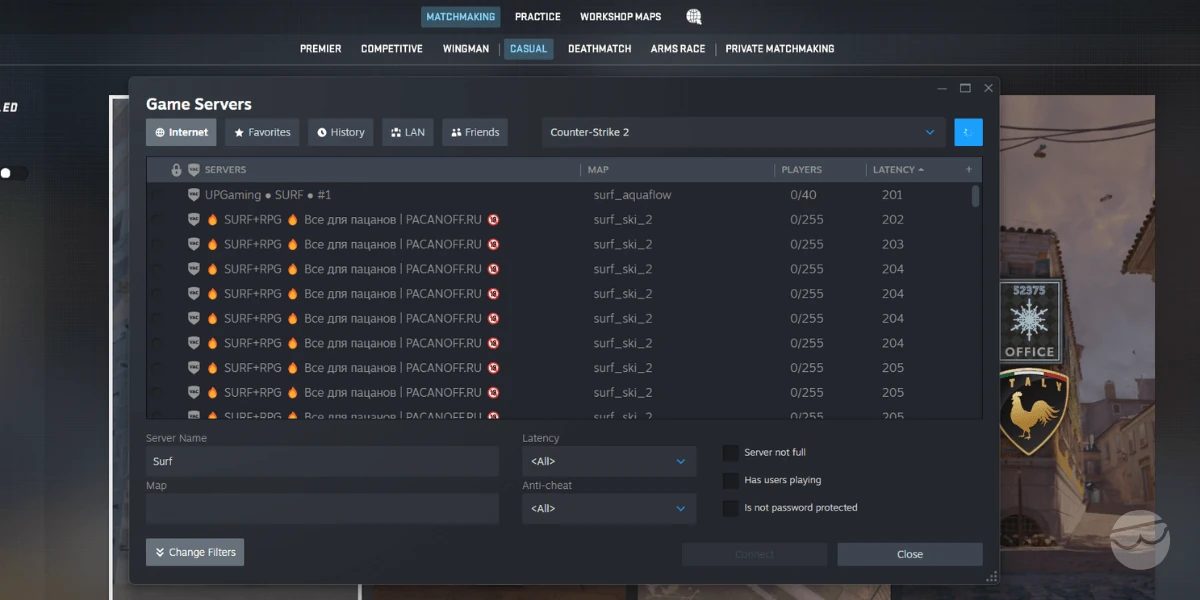Show the Friends tab
The height and width of the screenshot is (600, 1200).
tap(475, 132)
